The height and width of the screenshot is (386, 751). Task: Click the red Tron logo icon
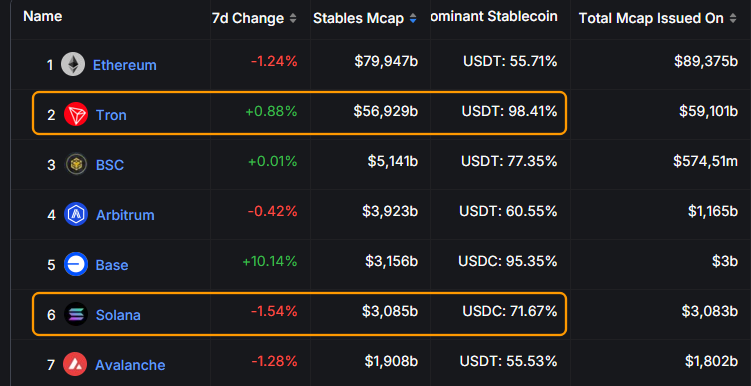click(x=76, y=114)
